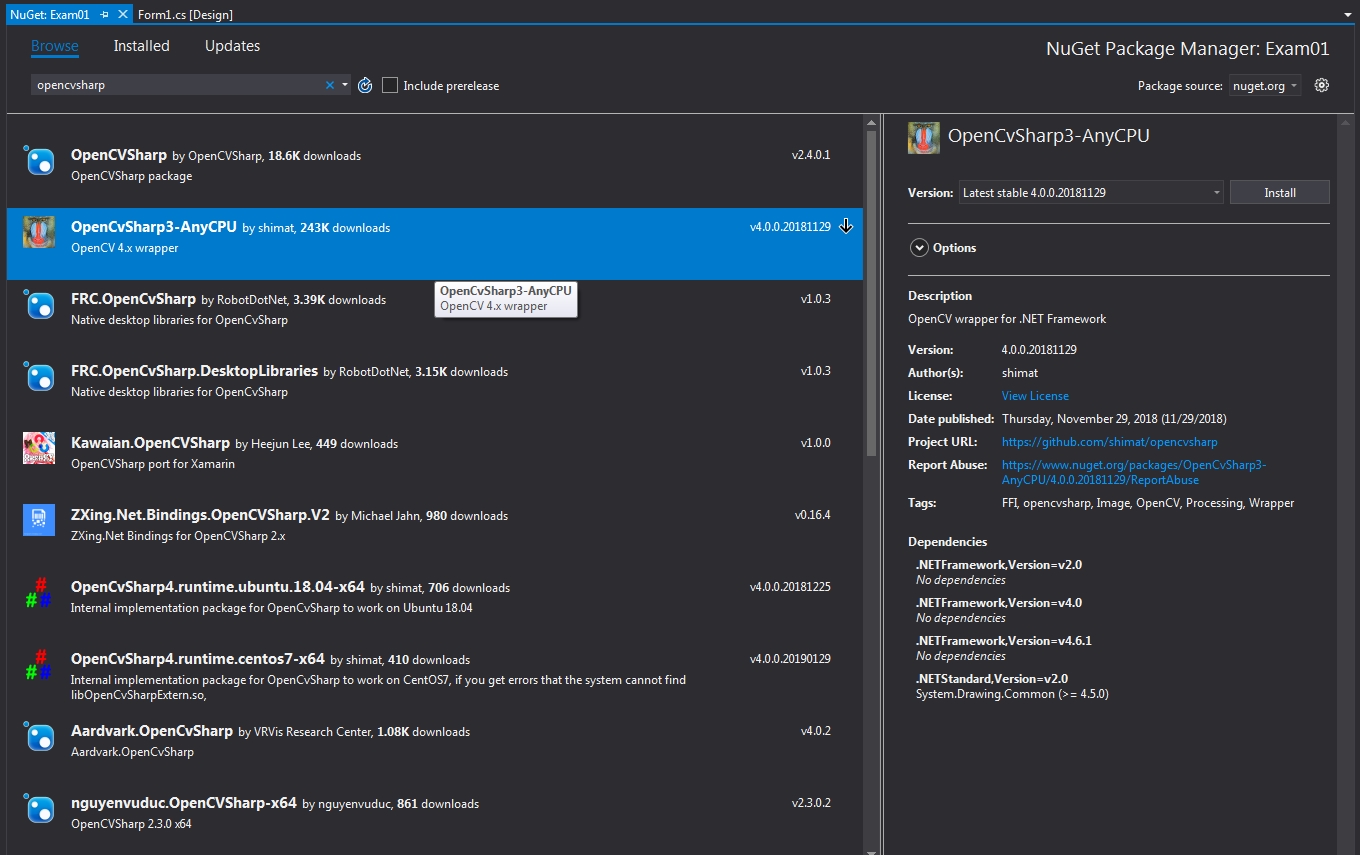Click the centos7-x64 runtime package icon
The width and height of the screenshot is (1360, 855).
pos(39,664)
